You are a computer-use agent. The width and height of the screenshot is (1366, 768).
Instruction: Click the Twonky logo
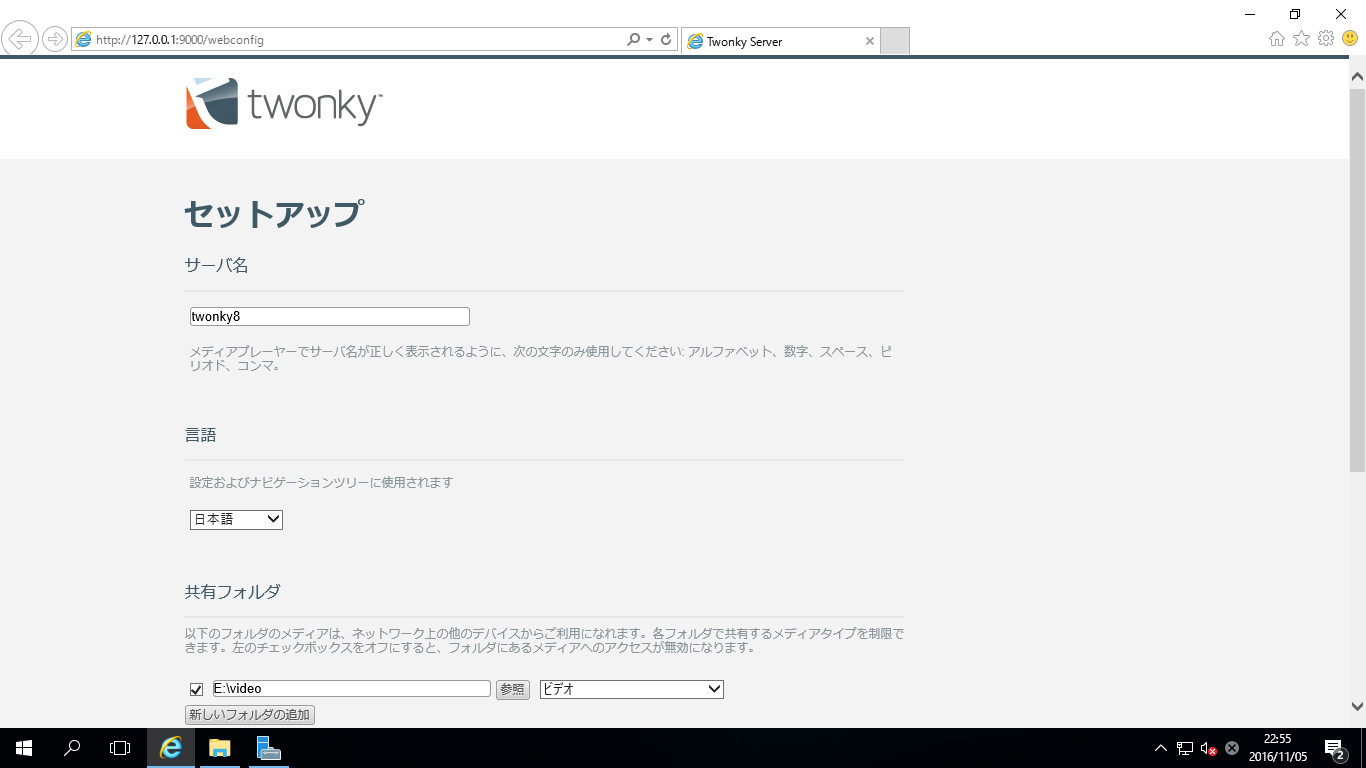284,103
